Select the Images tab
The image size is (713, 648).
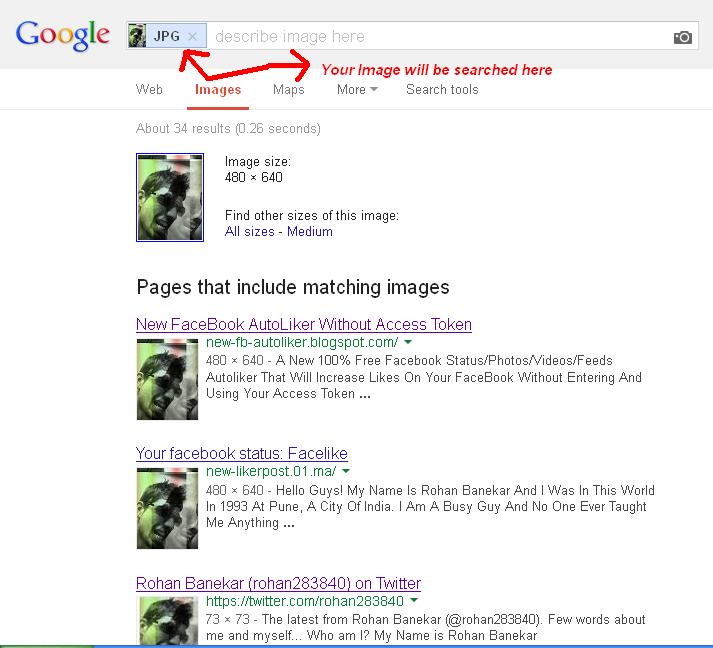pos(218,90)
